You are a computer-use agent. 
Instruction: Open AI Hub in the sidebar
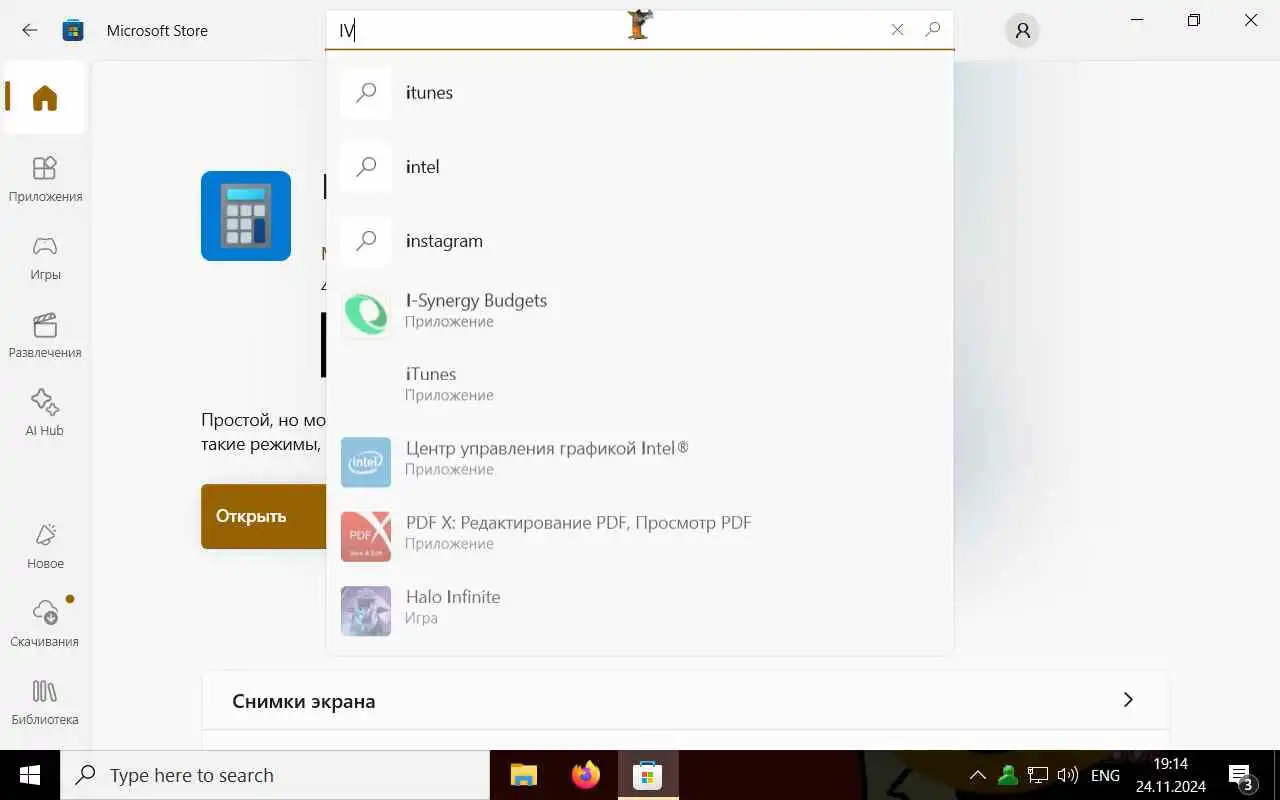point(45,414)
